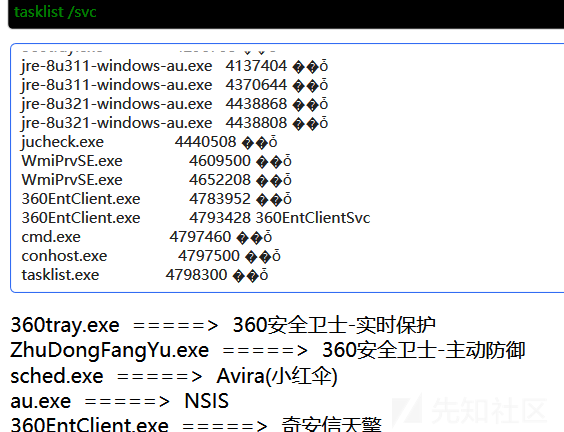This screenshot has height=432, width=564.
Task: Click the cmd.exe process row
Action: [146, 237]
